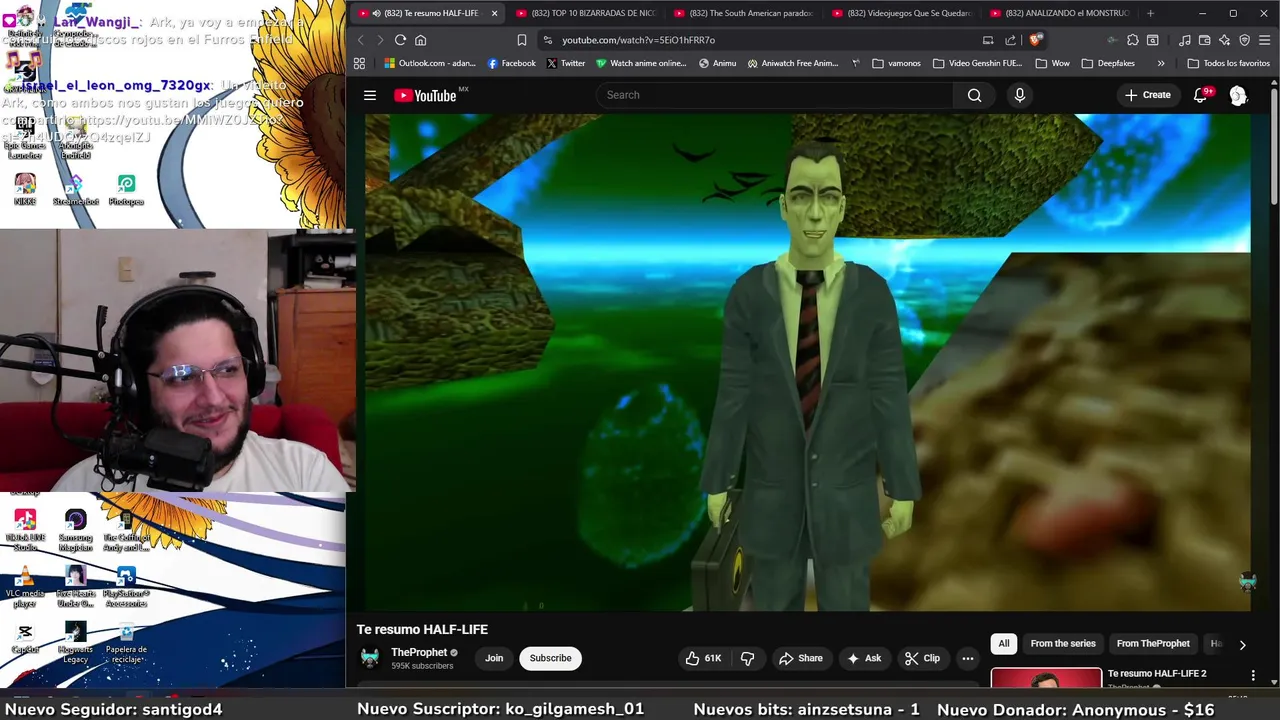The image size is (1280, 720).
Task: Dislike the Te resumo HALF-LIFE video
Action: point(748,658)
